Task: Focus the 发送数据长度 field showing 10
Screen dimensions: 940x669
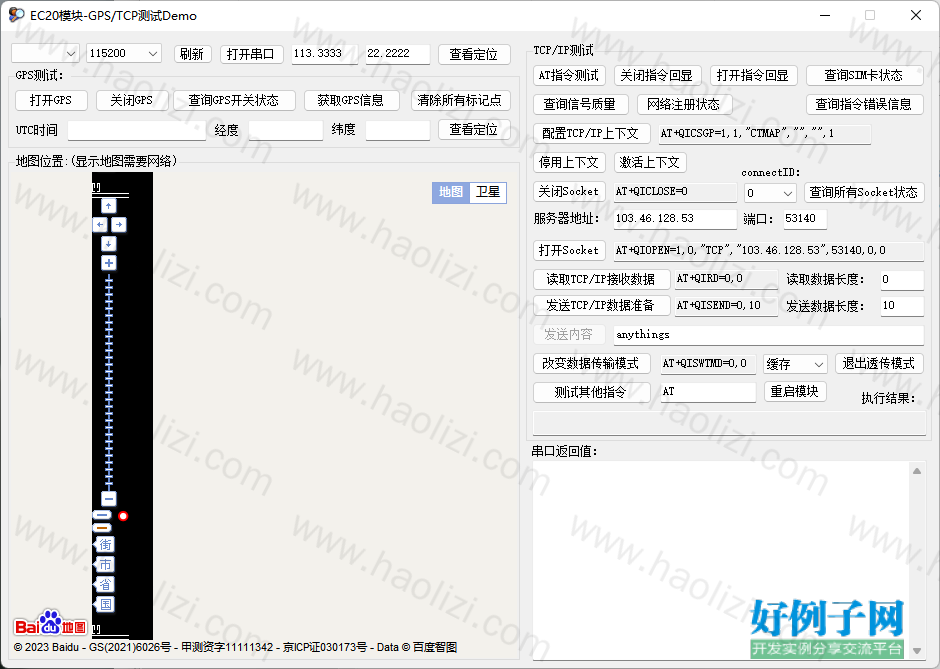Action: pyautogui.click(x=902, y=306)
